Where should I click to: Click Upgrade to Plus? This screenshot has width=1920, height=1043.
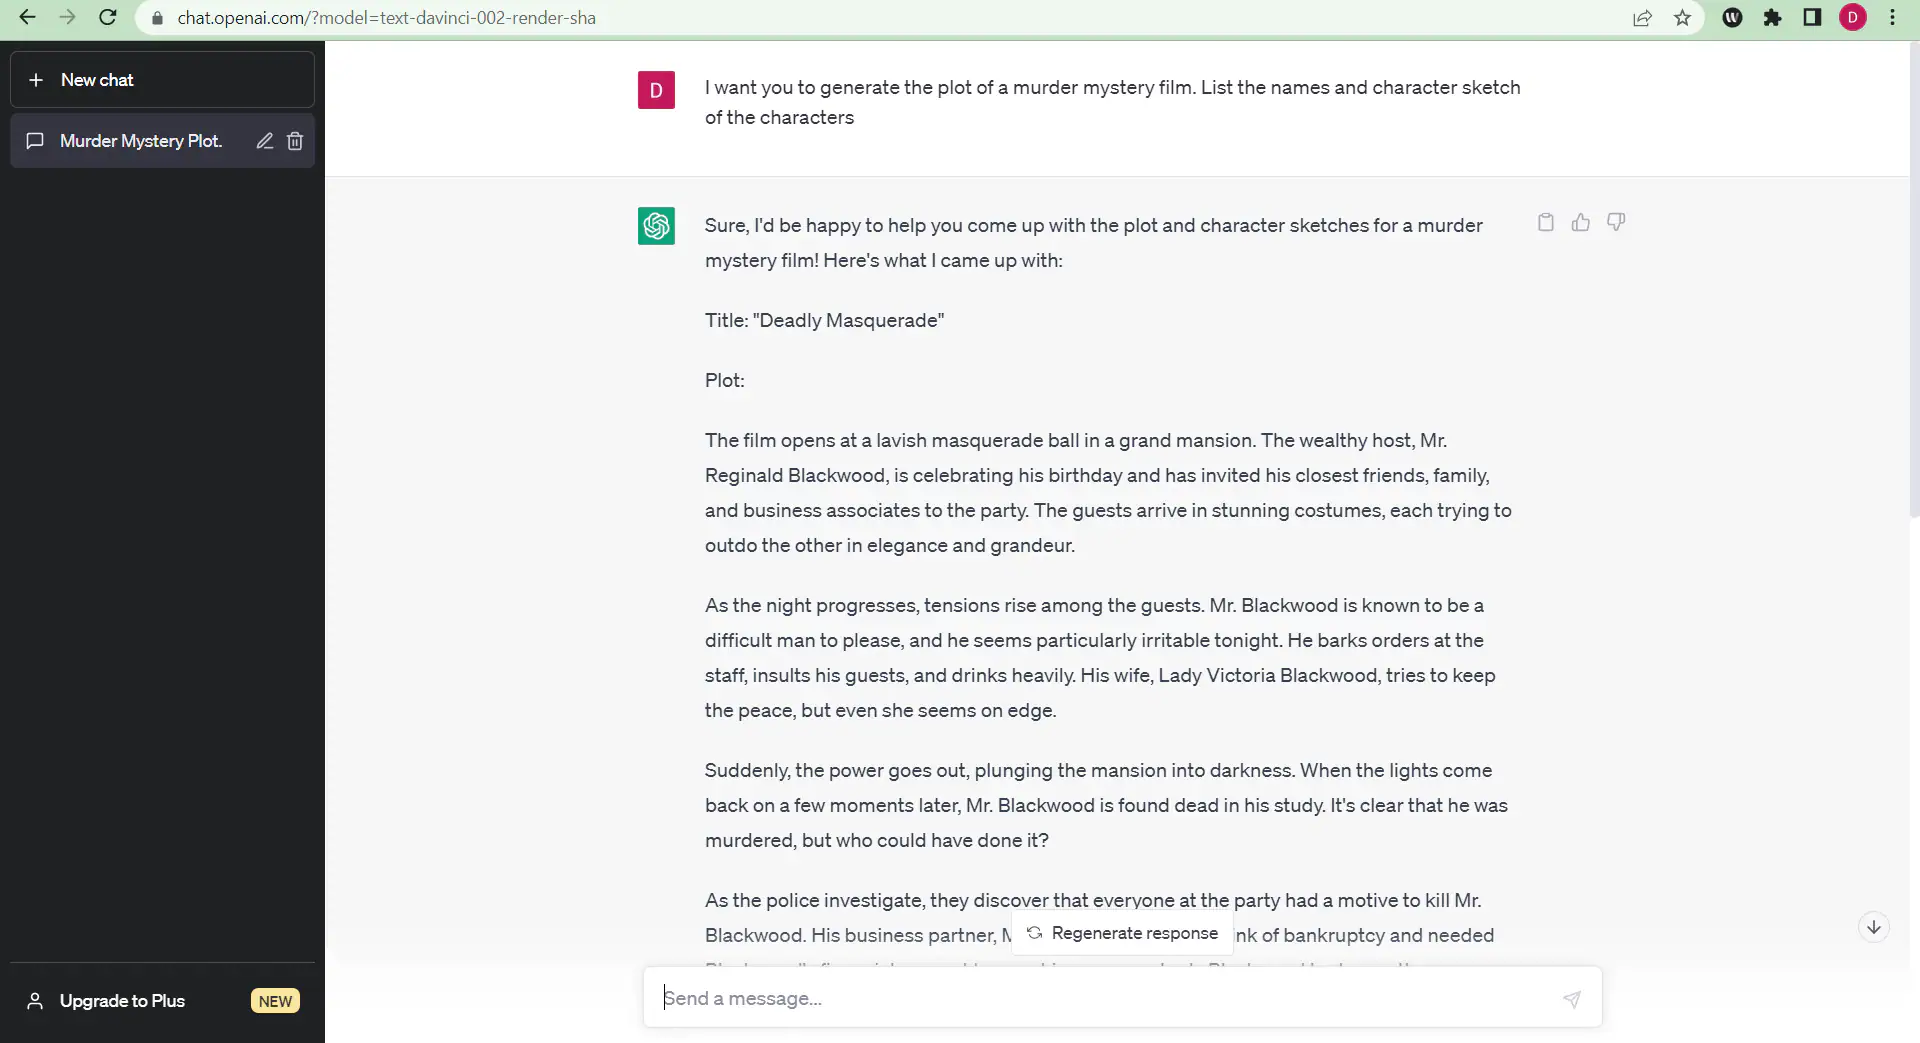coord(122,1001)
